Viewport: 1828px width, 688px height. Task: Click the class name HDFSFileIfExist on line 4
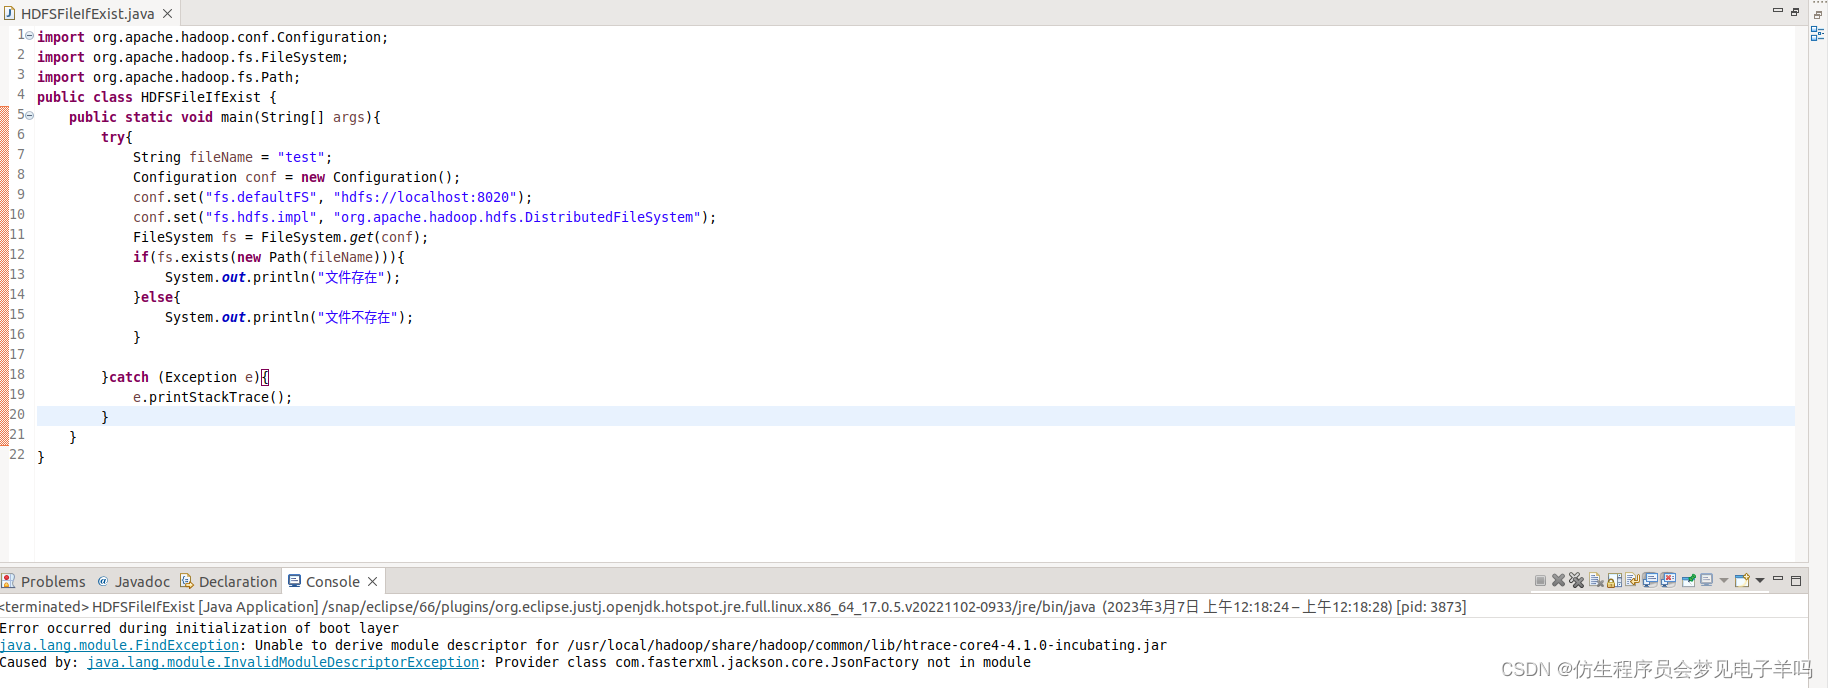point(201,97)
